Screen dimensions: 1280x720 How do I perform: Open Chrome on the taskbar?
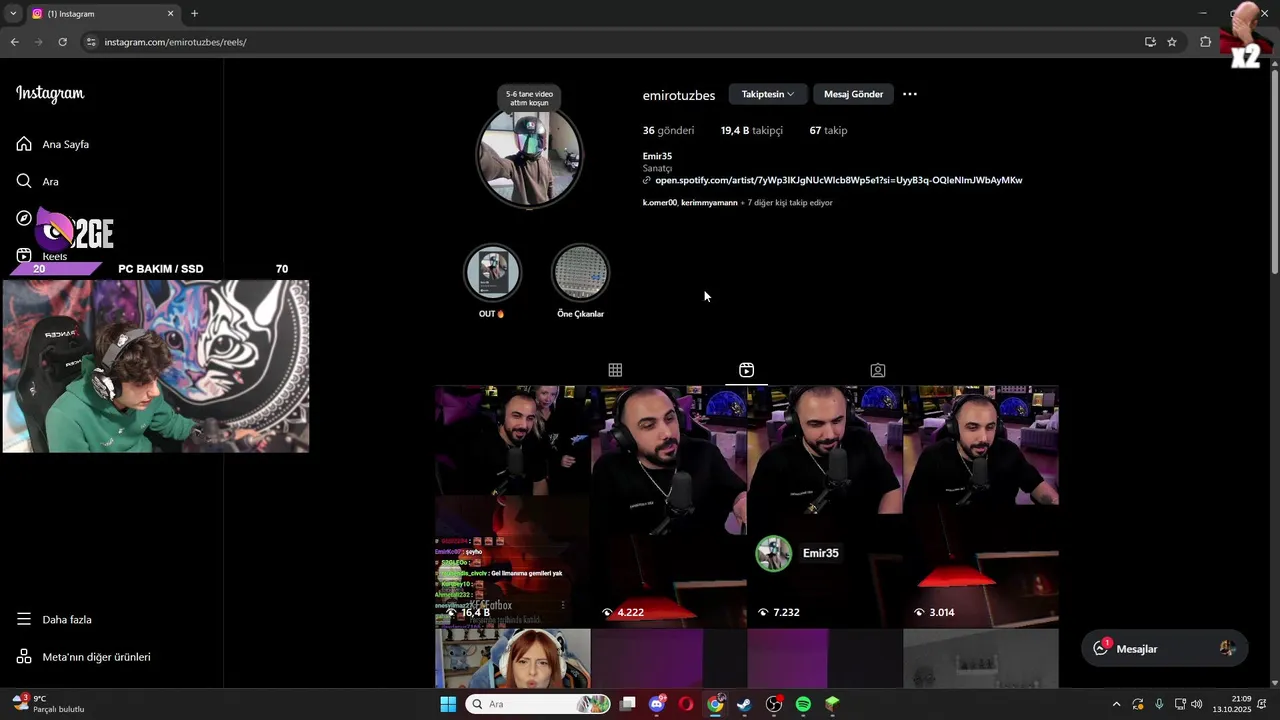(x=715, y=704)
